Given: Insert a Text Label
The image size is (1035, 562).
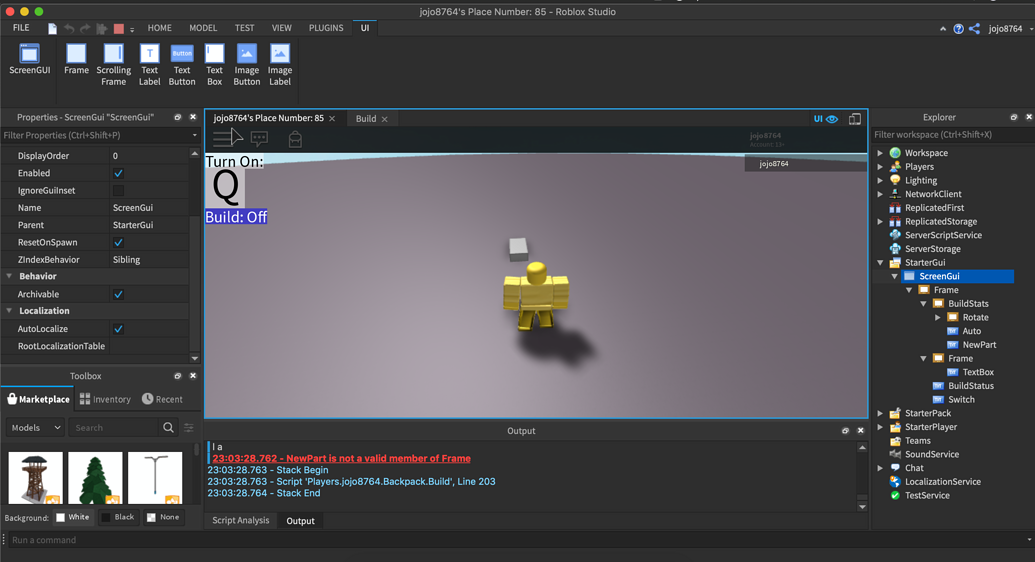Looking at the screenshot, I should [x=149, y=65].
